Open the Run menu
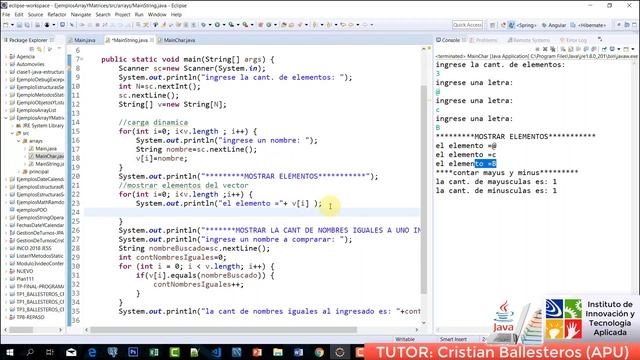The image size is (640, 360). coord(139,14)
